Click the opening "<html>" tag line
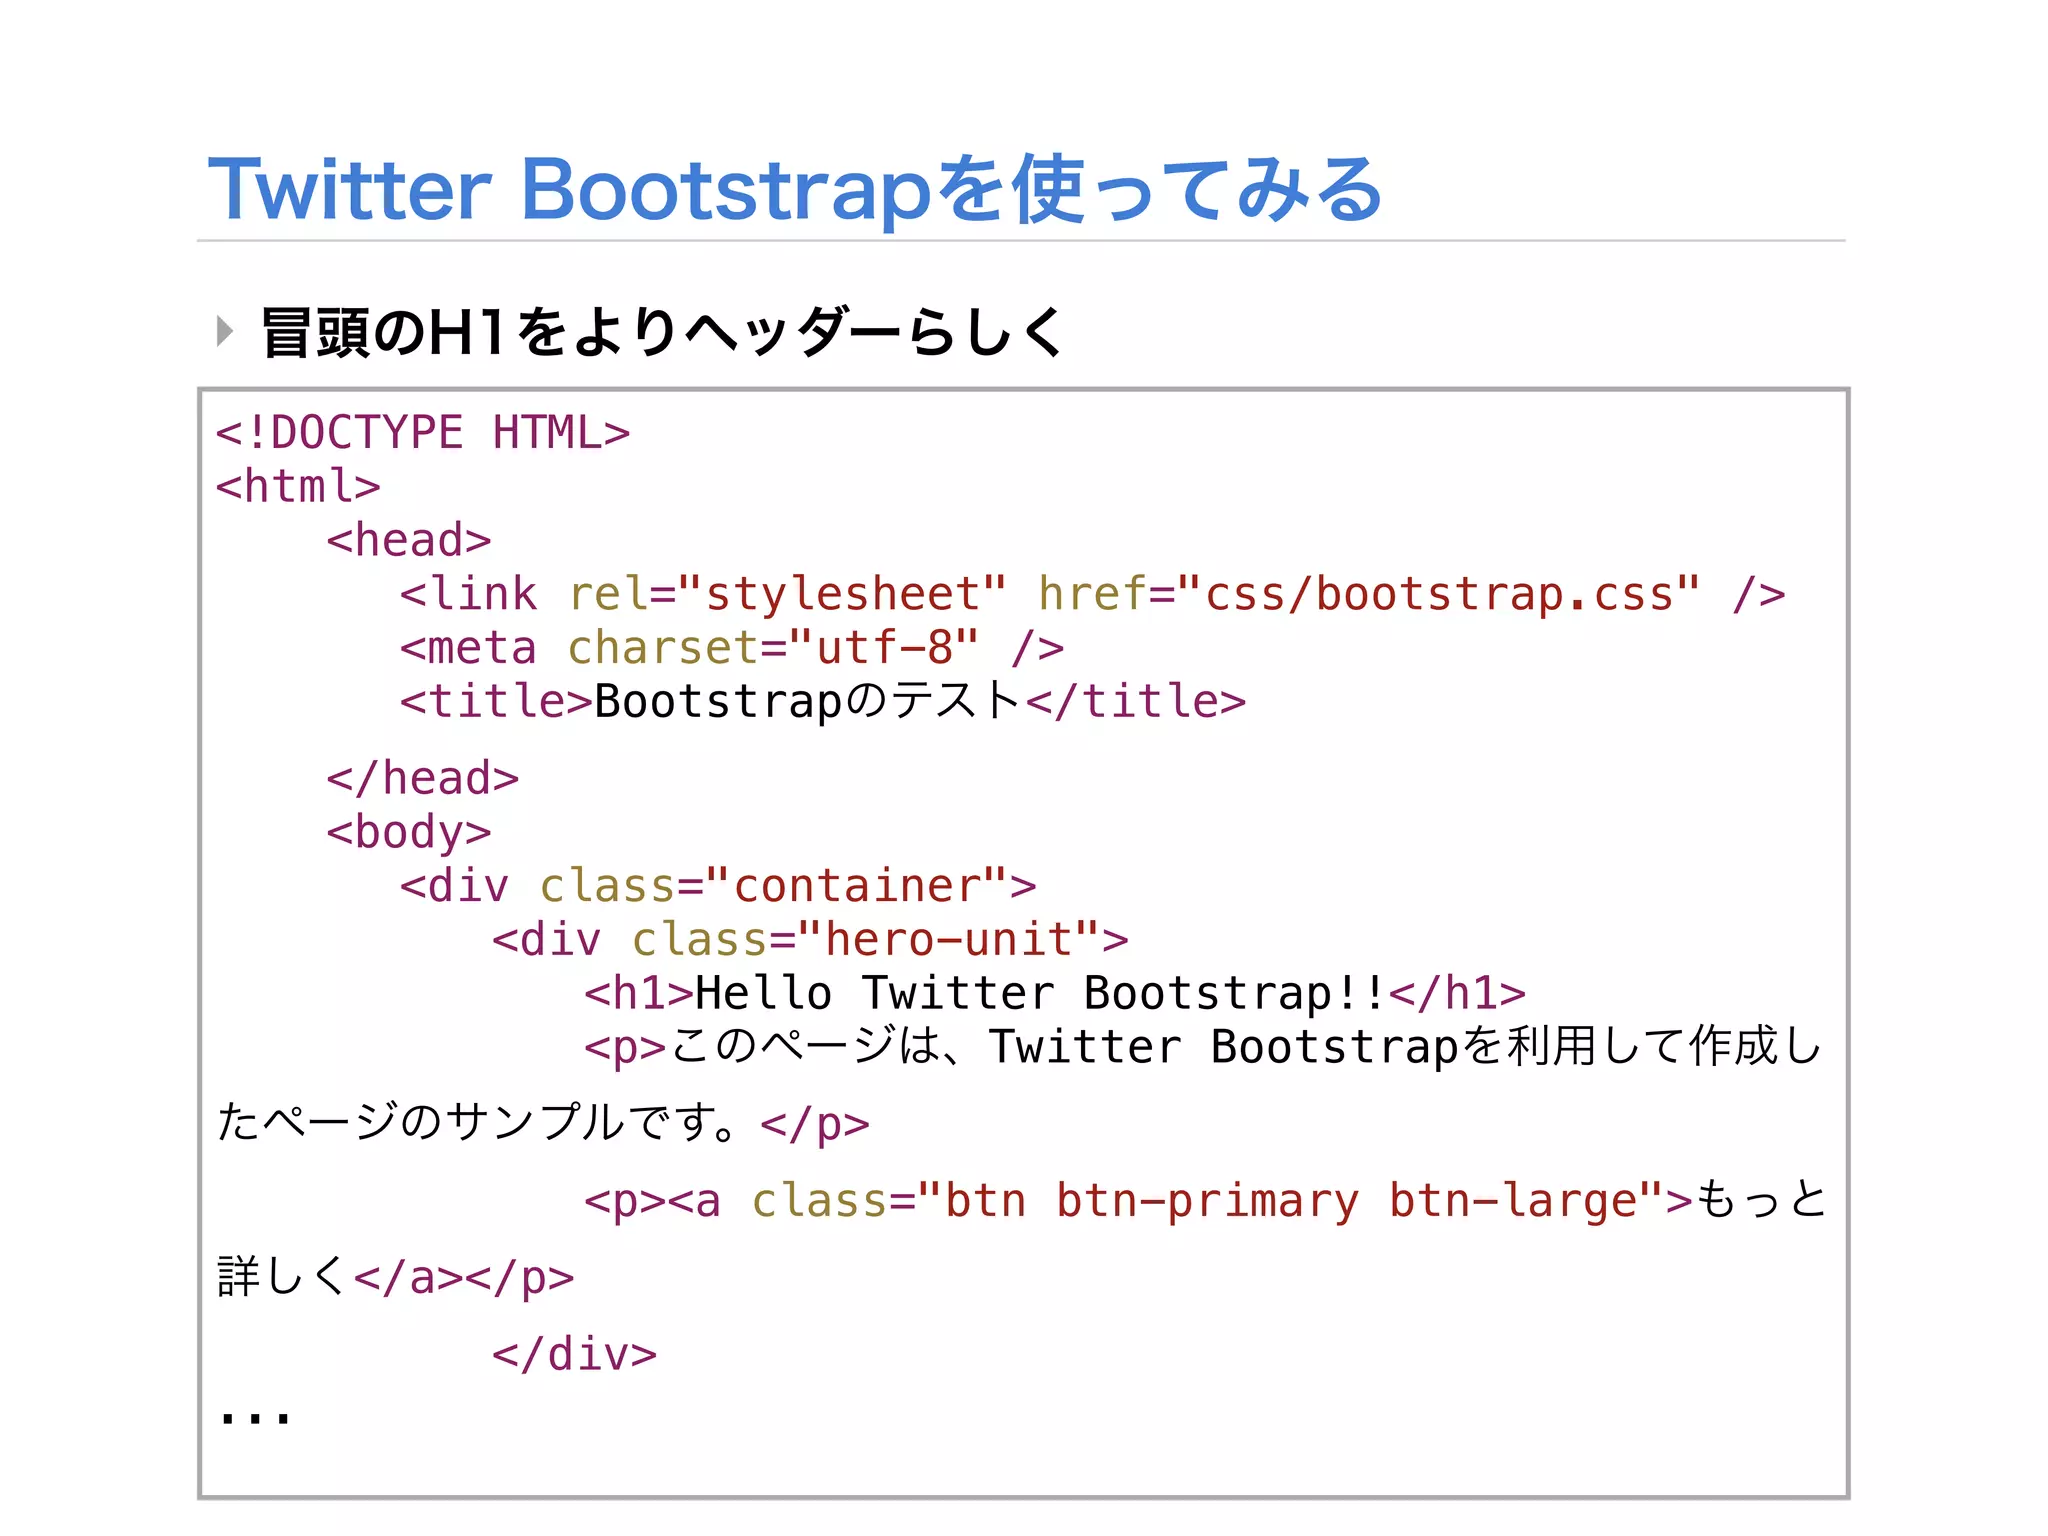The width and height of the screenshot is (2048, 1536). pyautogui.click(x=298, y=487)
